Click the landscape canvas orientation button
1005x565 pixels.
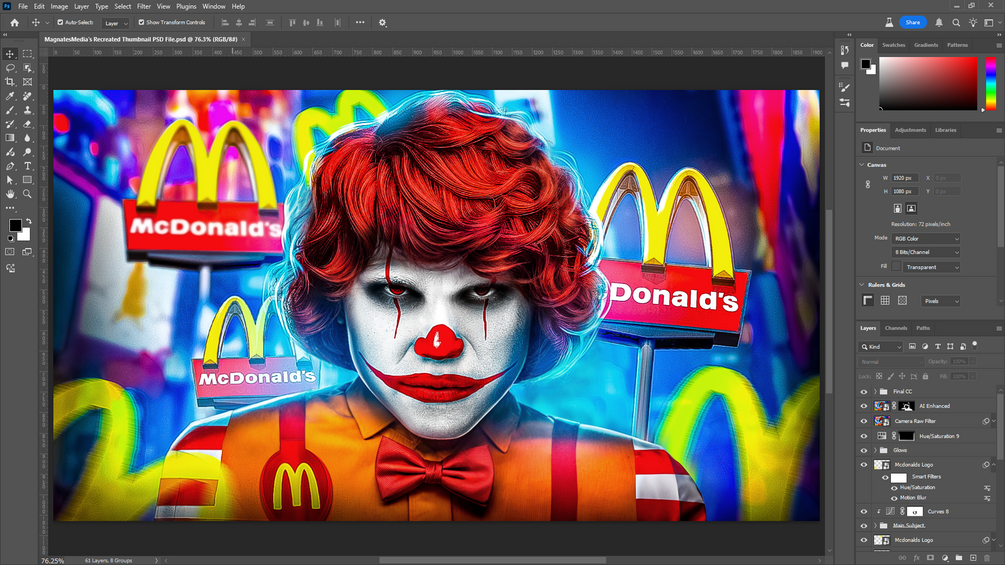click(x=911, y=208)
